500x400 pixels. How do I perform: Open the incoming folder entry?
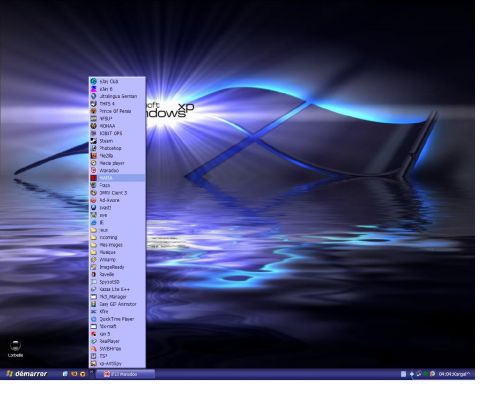117,238
